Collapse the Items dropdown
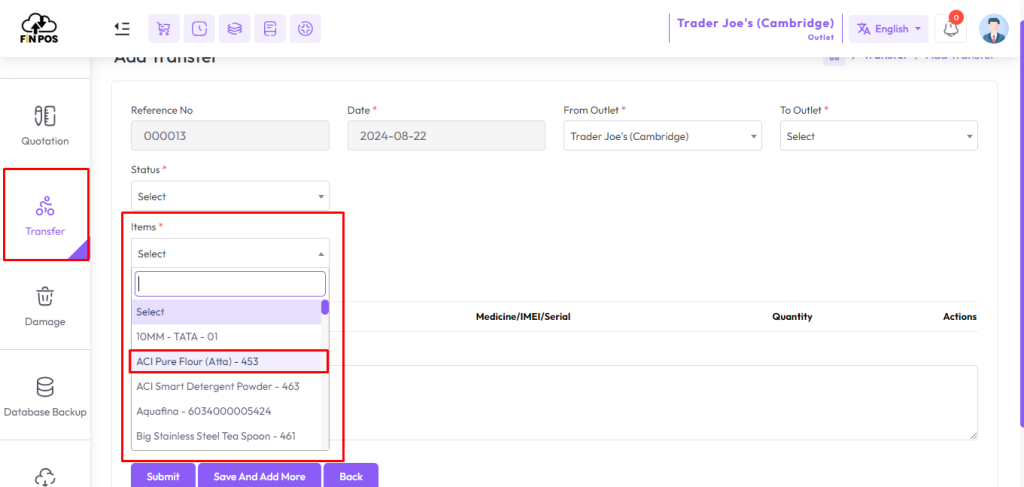 point(230,253)
